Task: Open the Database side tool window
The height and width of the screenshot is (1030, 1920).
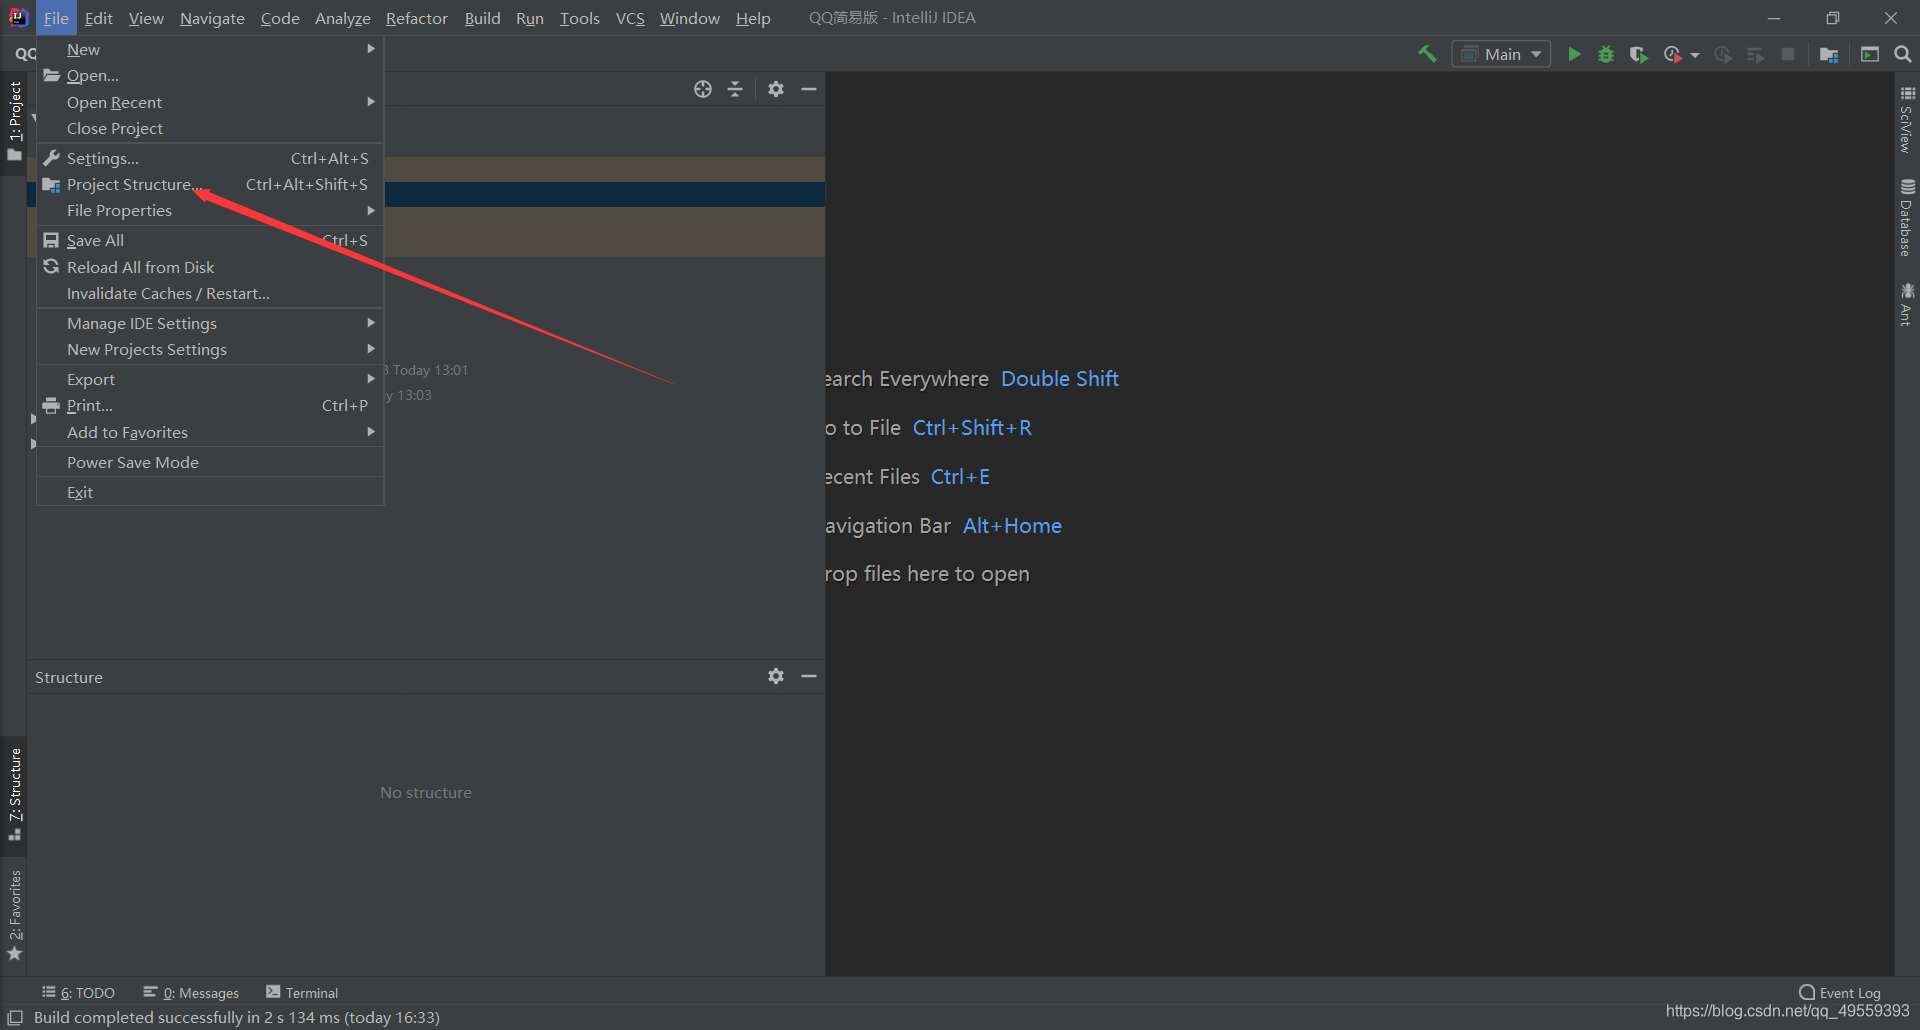Action: tap(1907, 218)
